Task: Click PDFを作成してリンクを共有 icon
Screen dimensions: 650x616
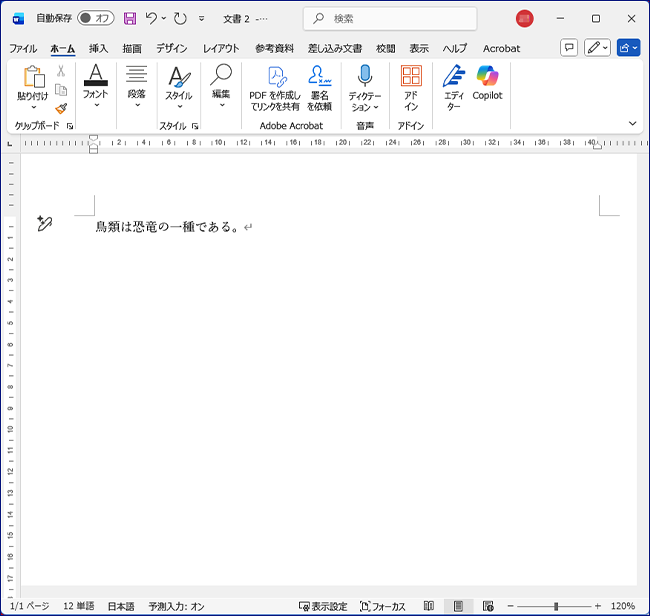Action: coord(275,83)
